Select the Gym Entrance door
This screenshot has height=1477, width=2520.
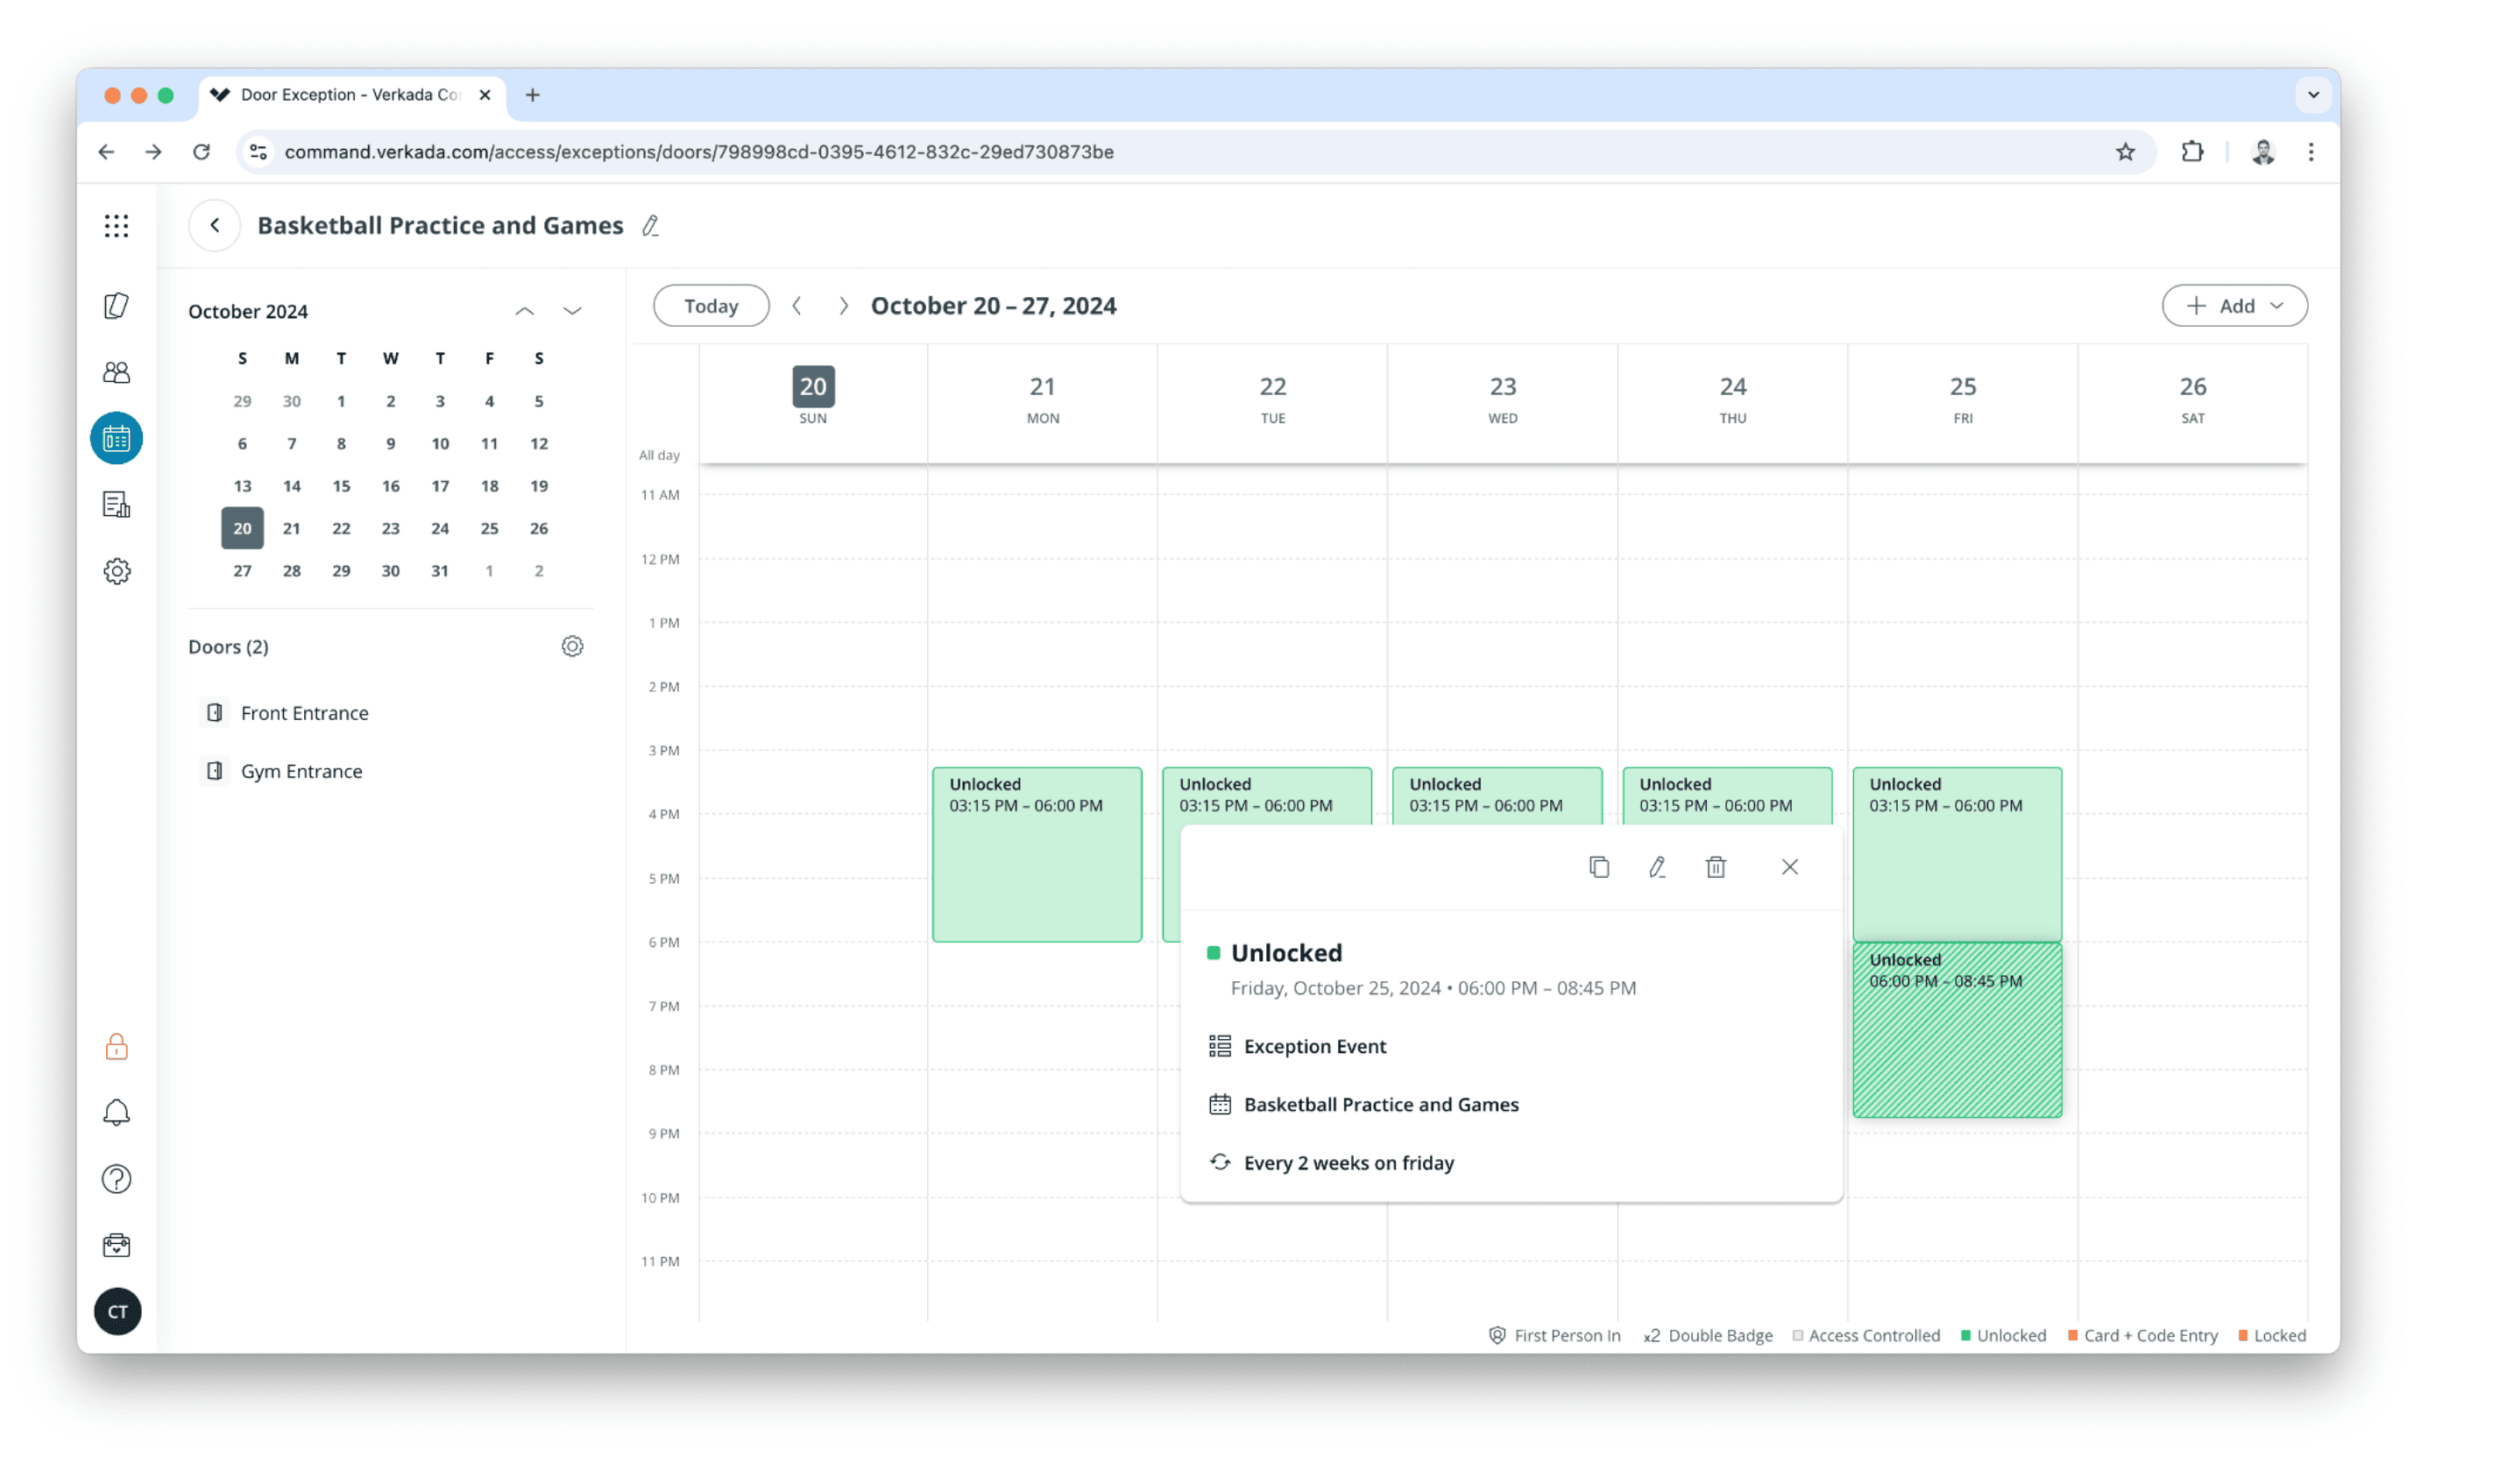point(301,771)
